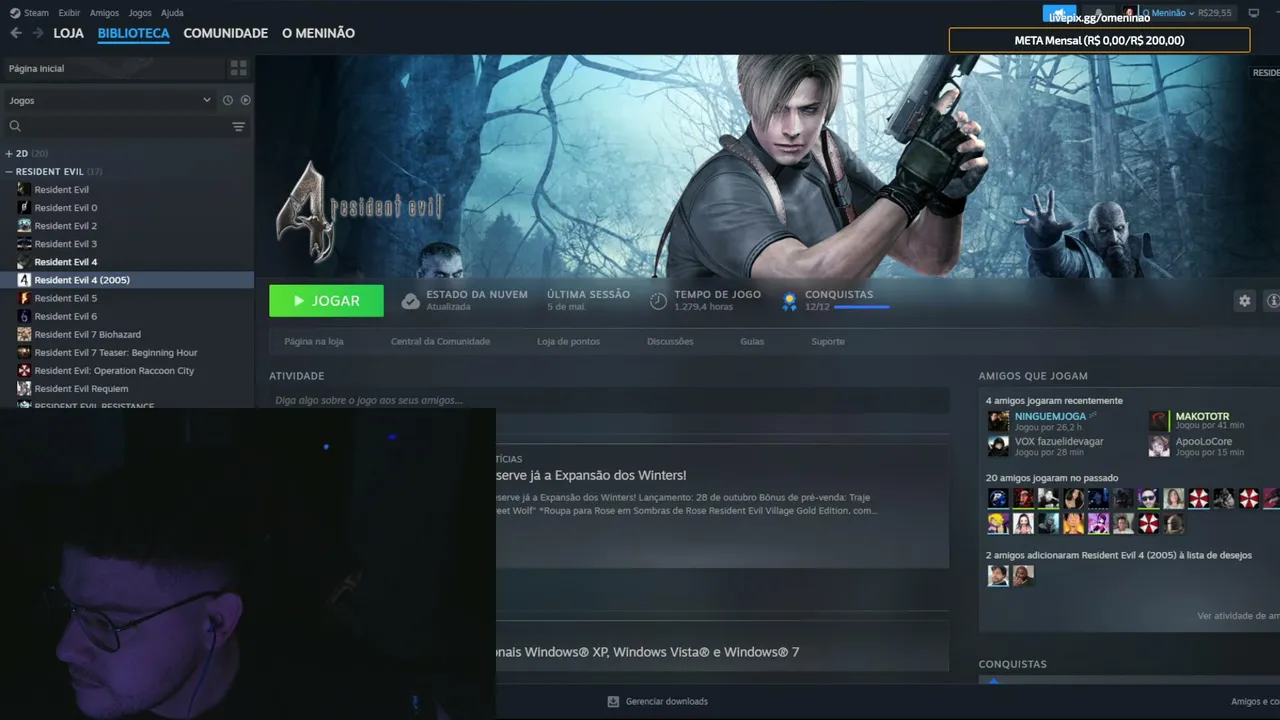Go forward with the right arrow icon

click(x=38, y=33)
